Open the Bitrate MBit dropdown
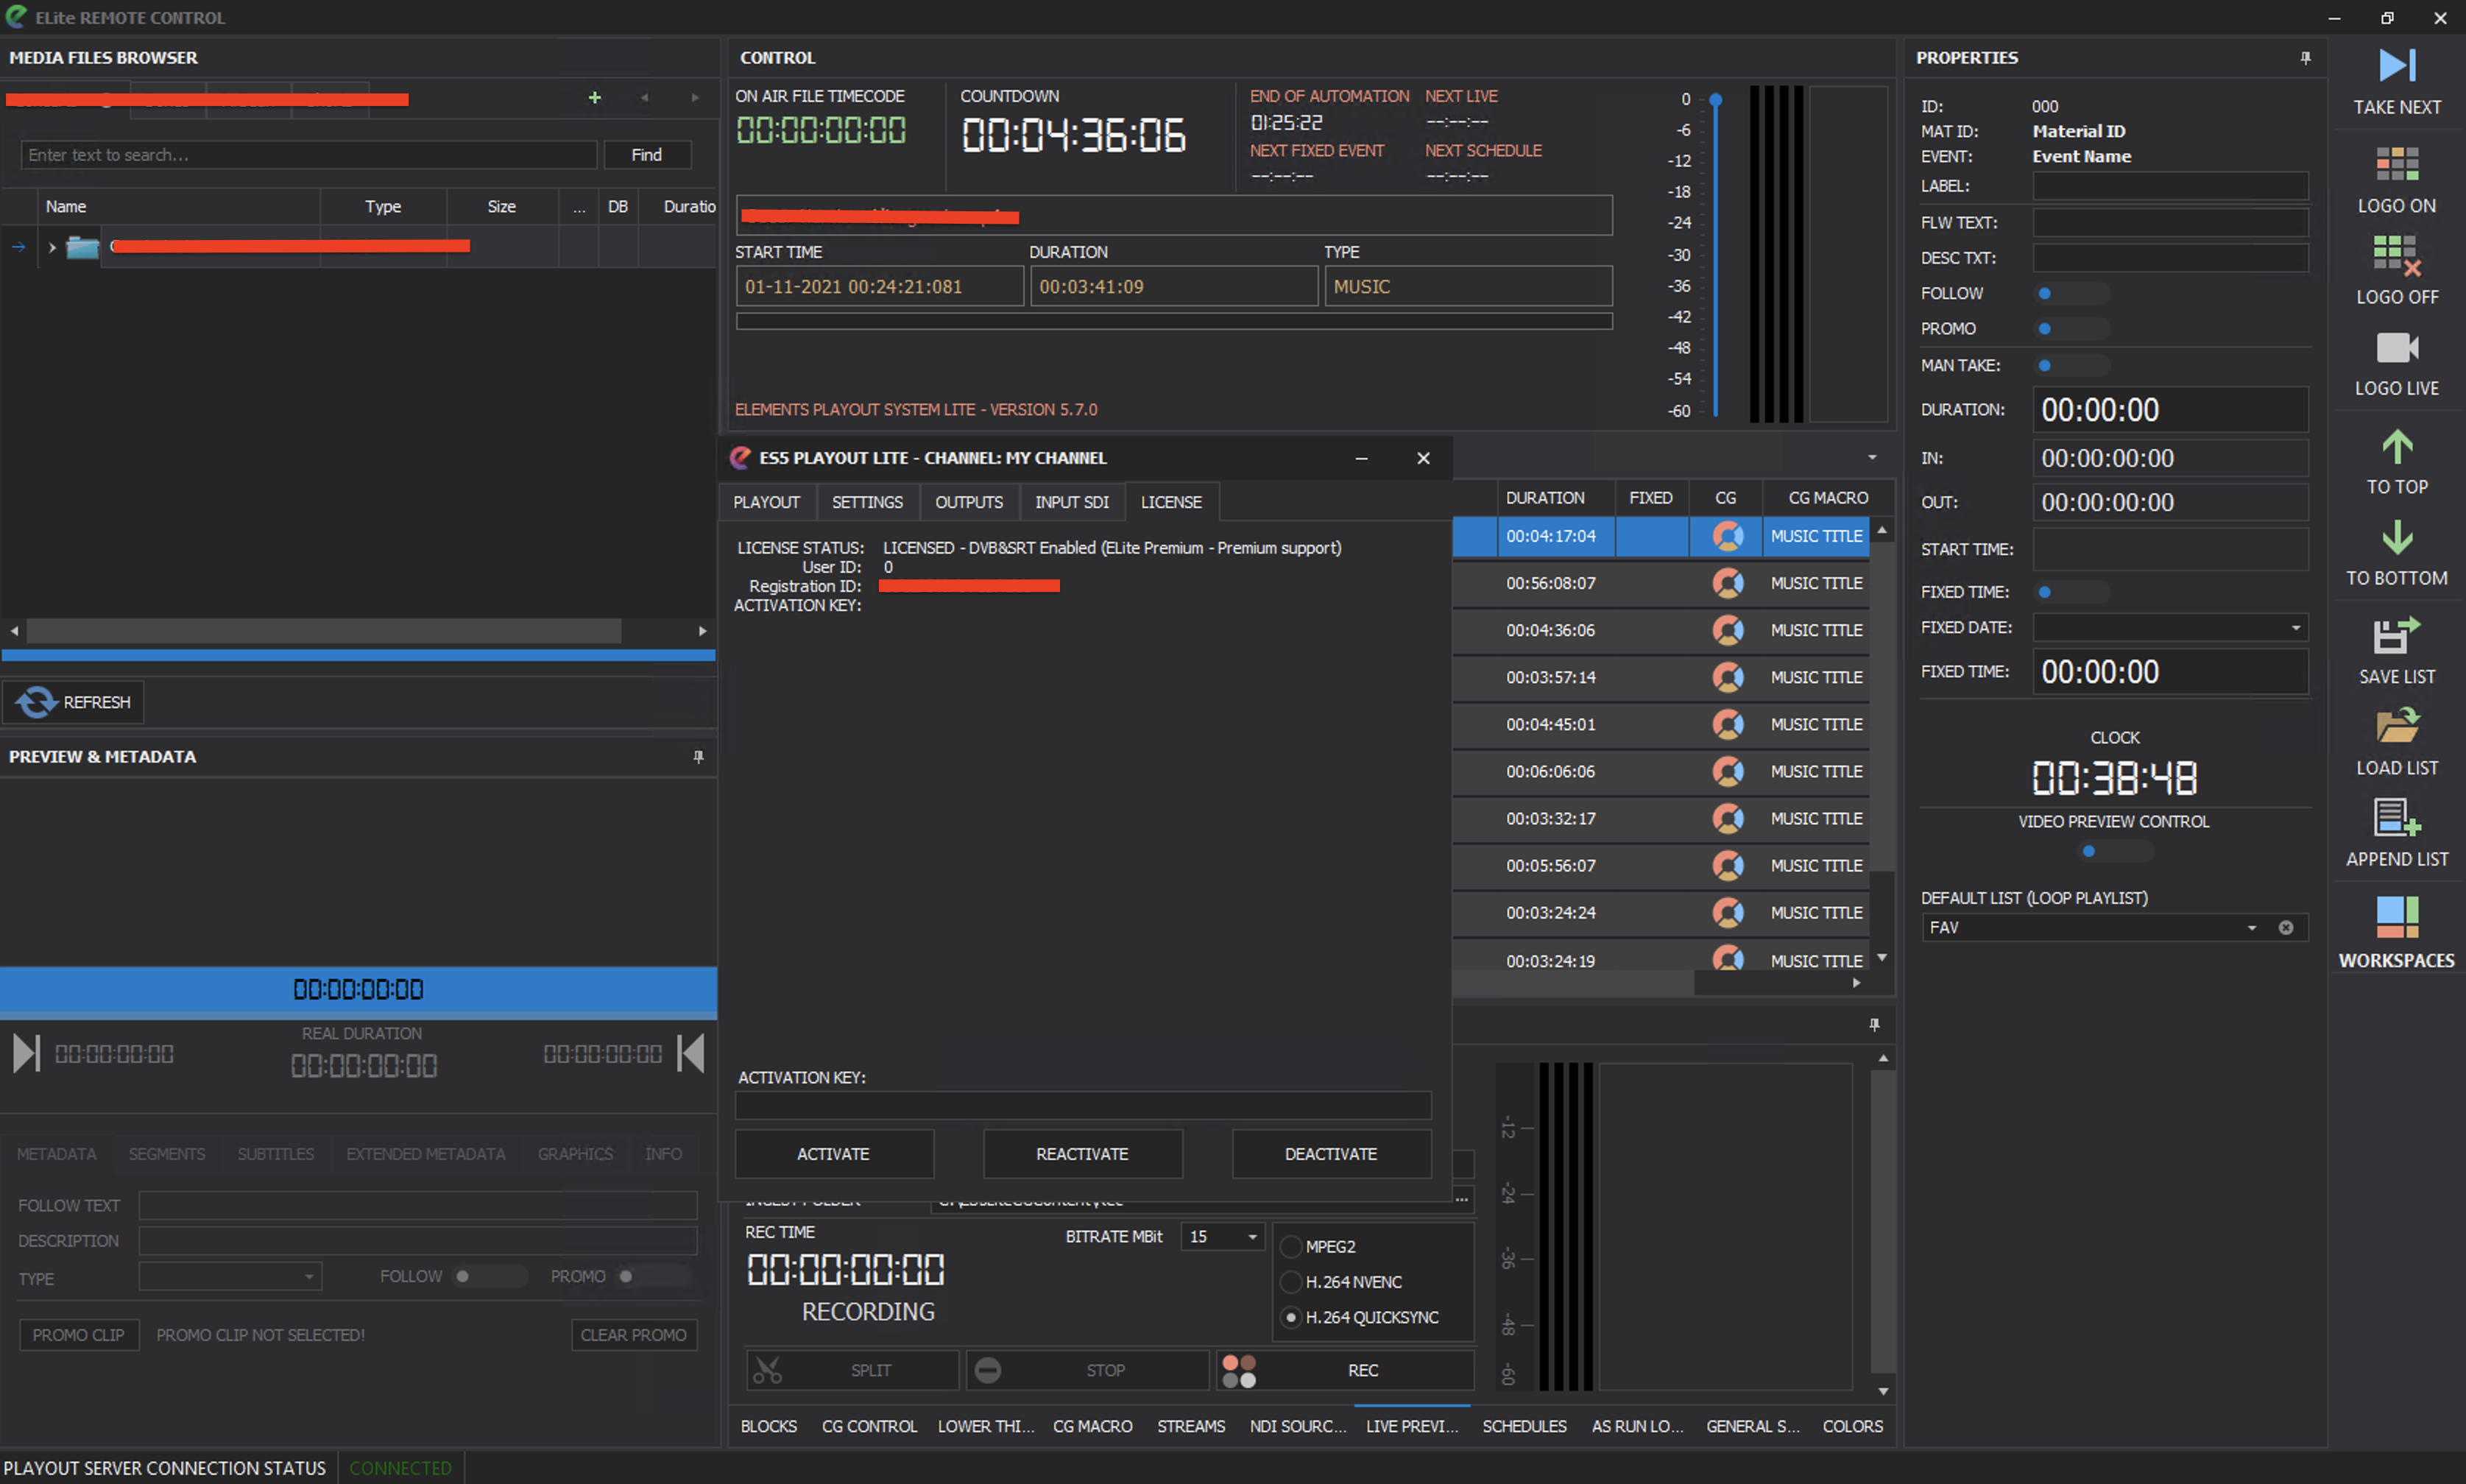The width and height of the screenshot is (2466, 1484). 1251,1237
